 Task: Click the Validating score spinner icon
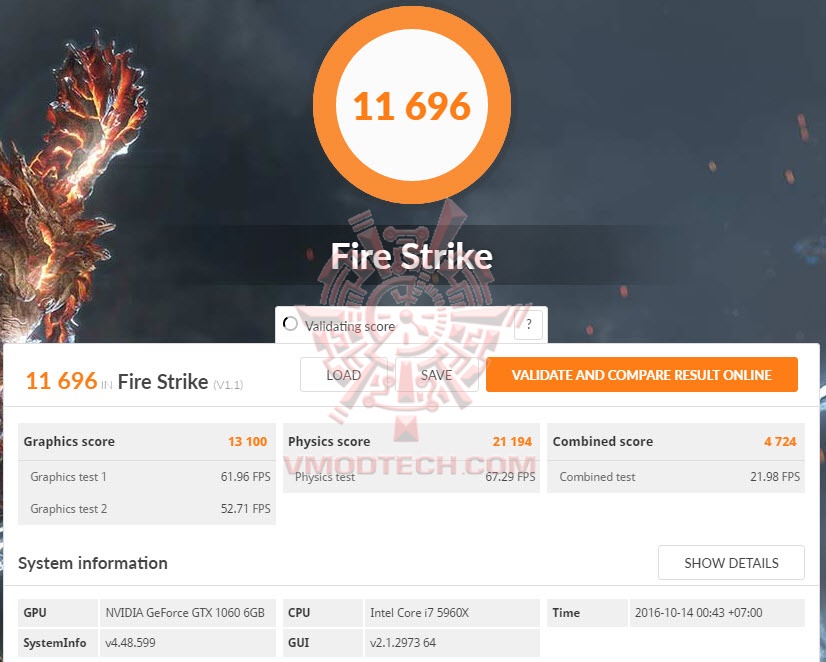(290, 324)
